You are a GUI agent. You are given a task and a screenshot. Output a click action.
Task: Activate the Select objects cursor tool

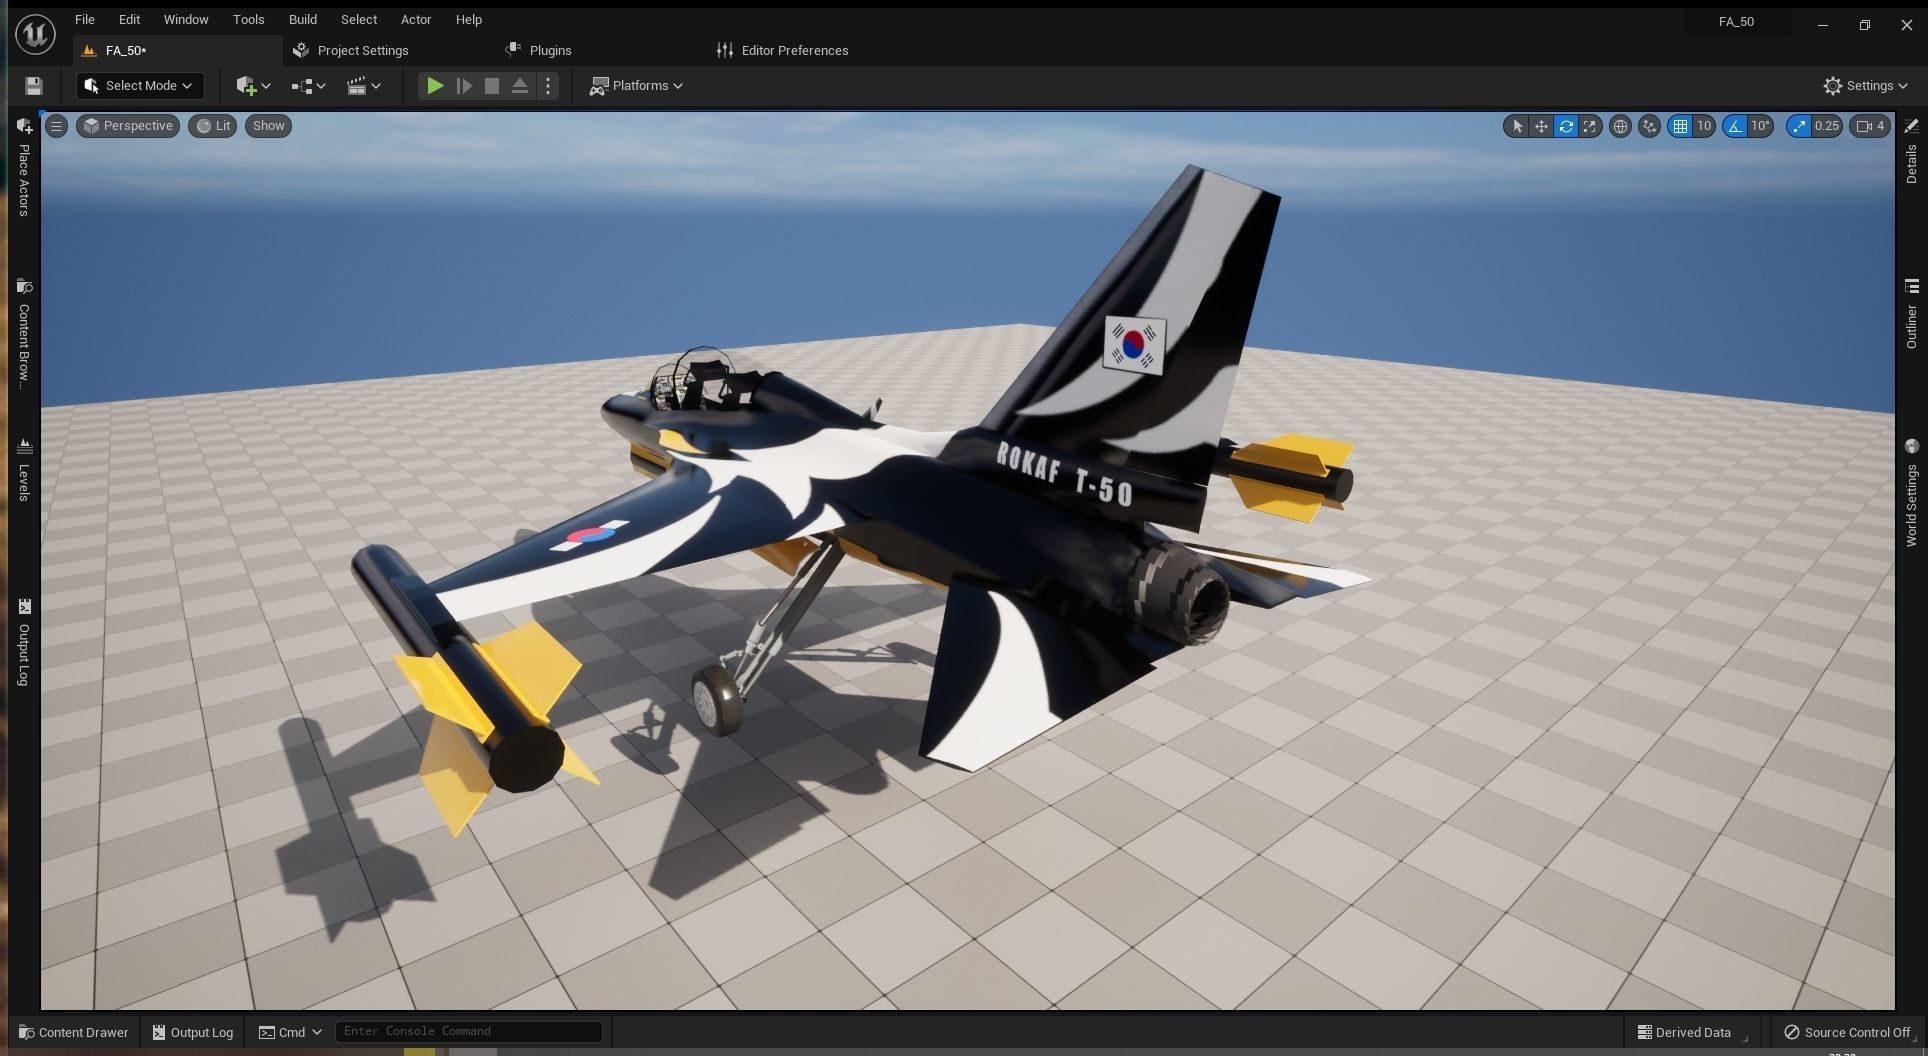tap(1517, 126)
